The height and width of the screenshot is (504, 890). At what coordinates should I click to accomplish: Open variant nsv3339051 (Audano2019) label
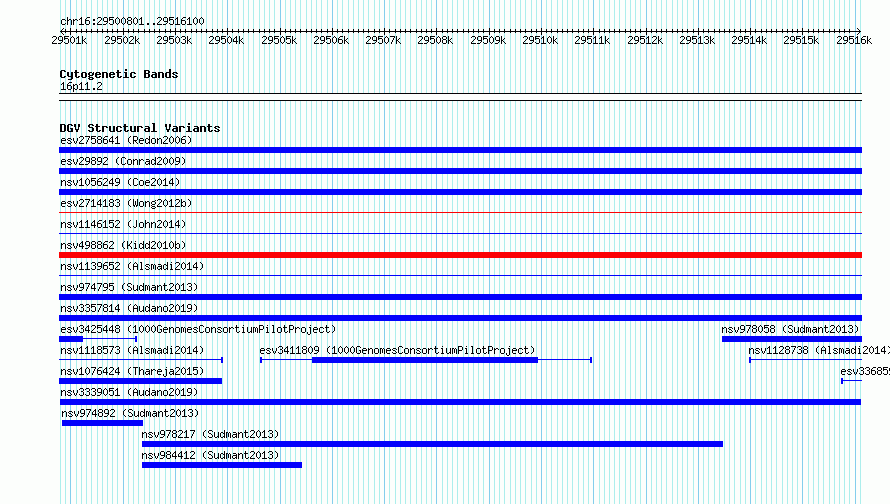(x=129, y=392)
